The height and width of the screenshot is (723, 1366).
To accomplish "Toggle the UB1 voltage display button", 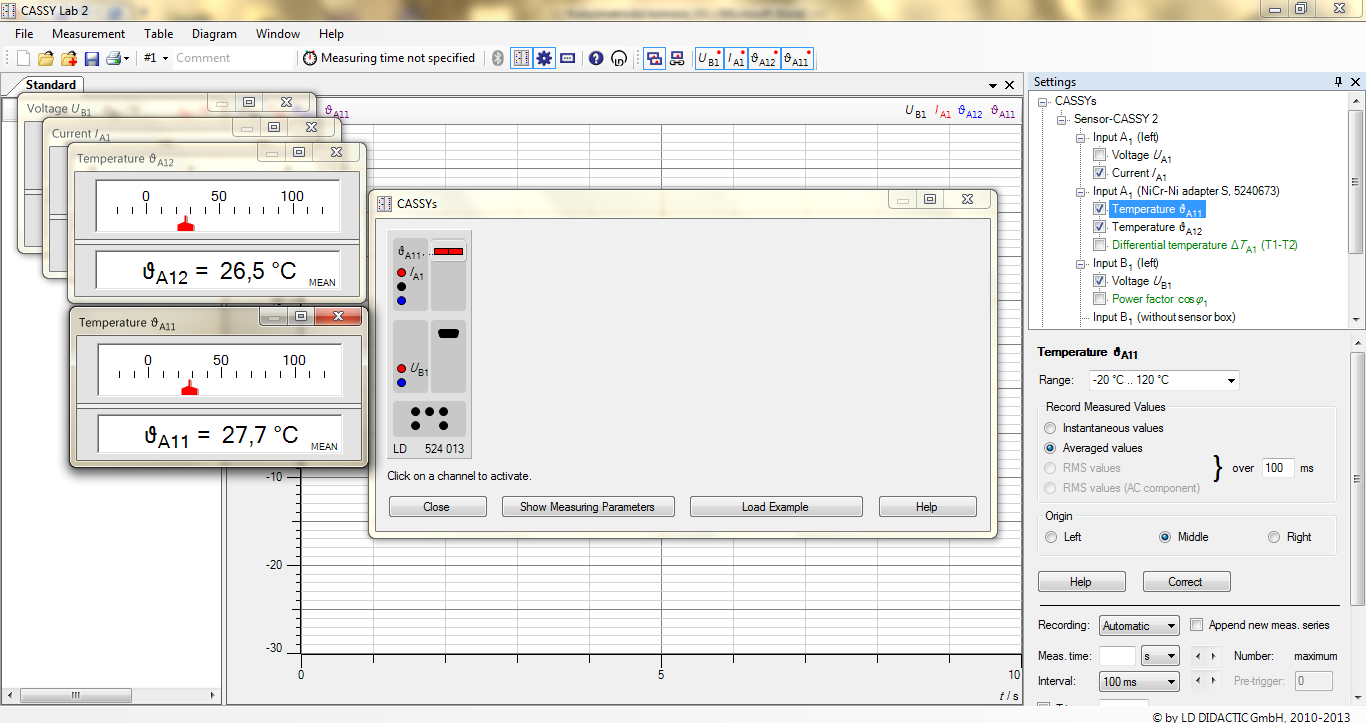I will click(709, 59).
